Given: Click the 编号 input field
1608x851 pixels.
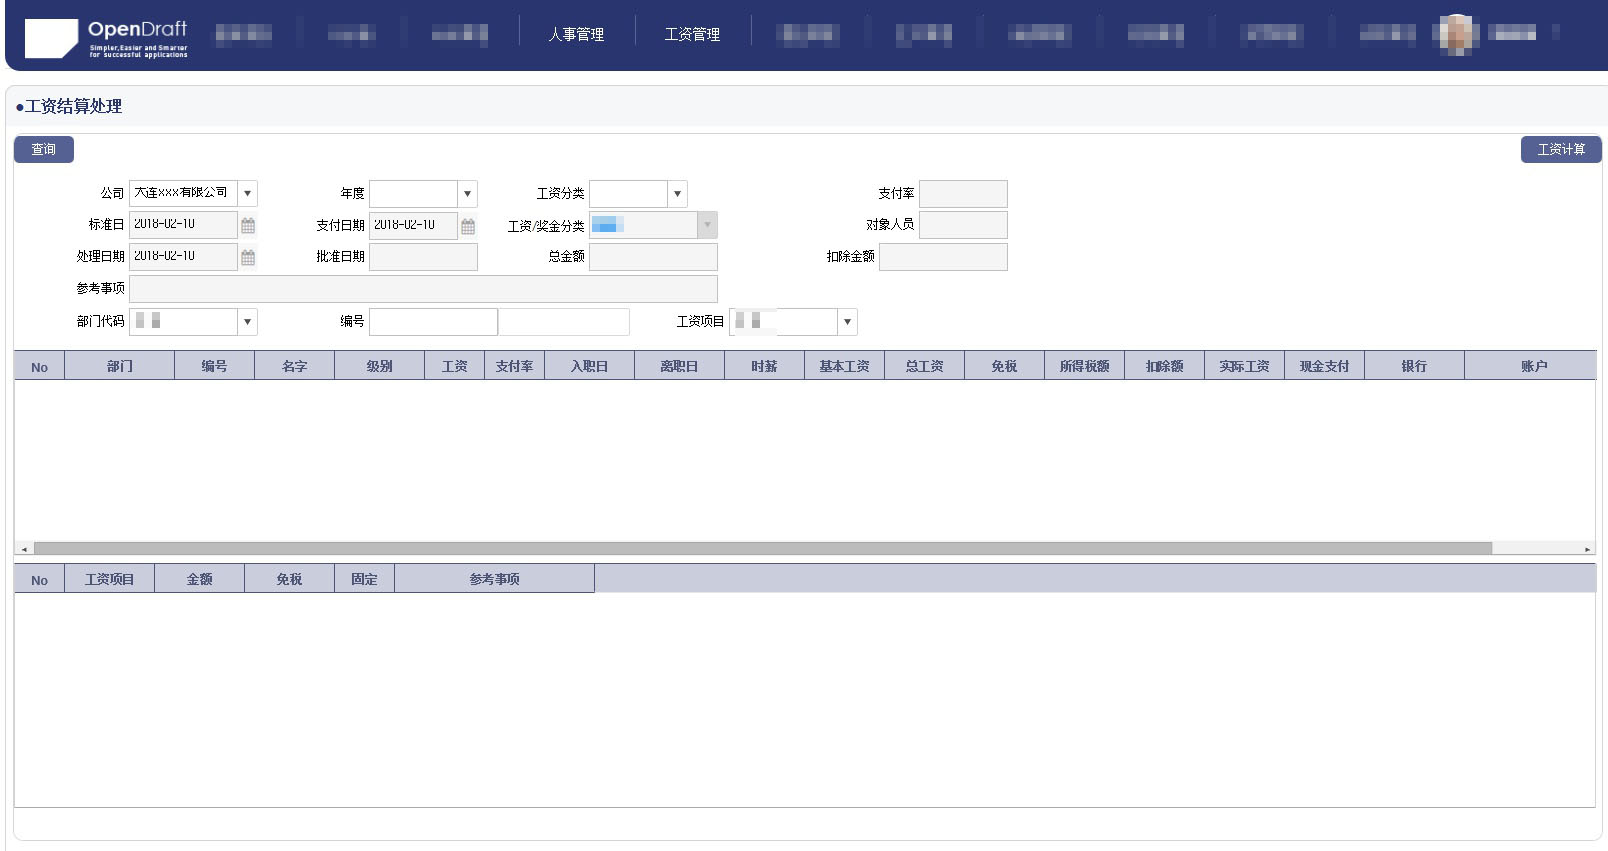Looking at the screenshot, I should (433, 322).
